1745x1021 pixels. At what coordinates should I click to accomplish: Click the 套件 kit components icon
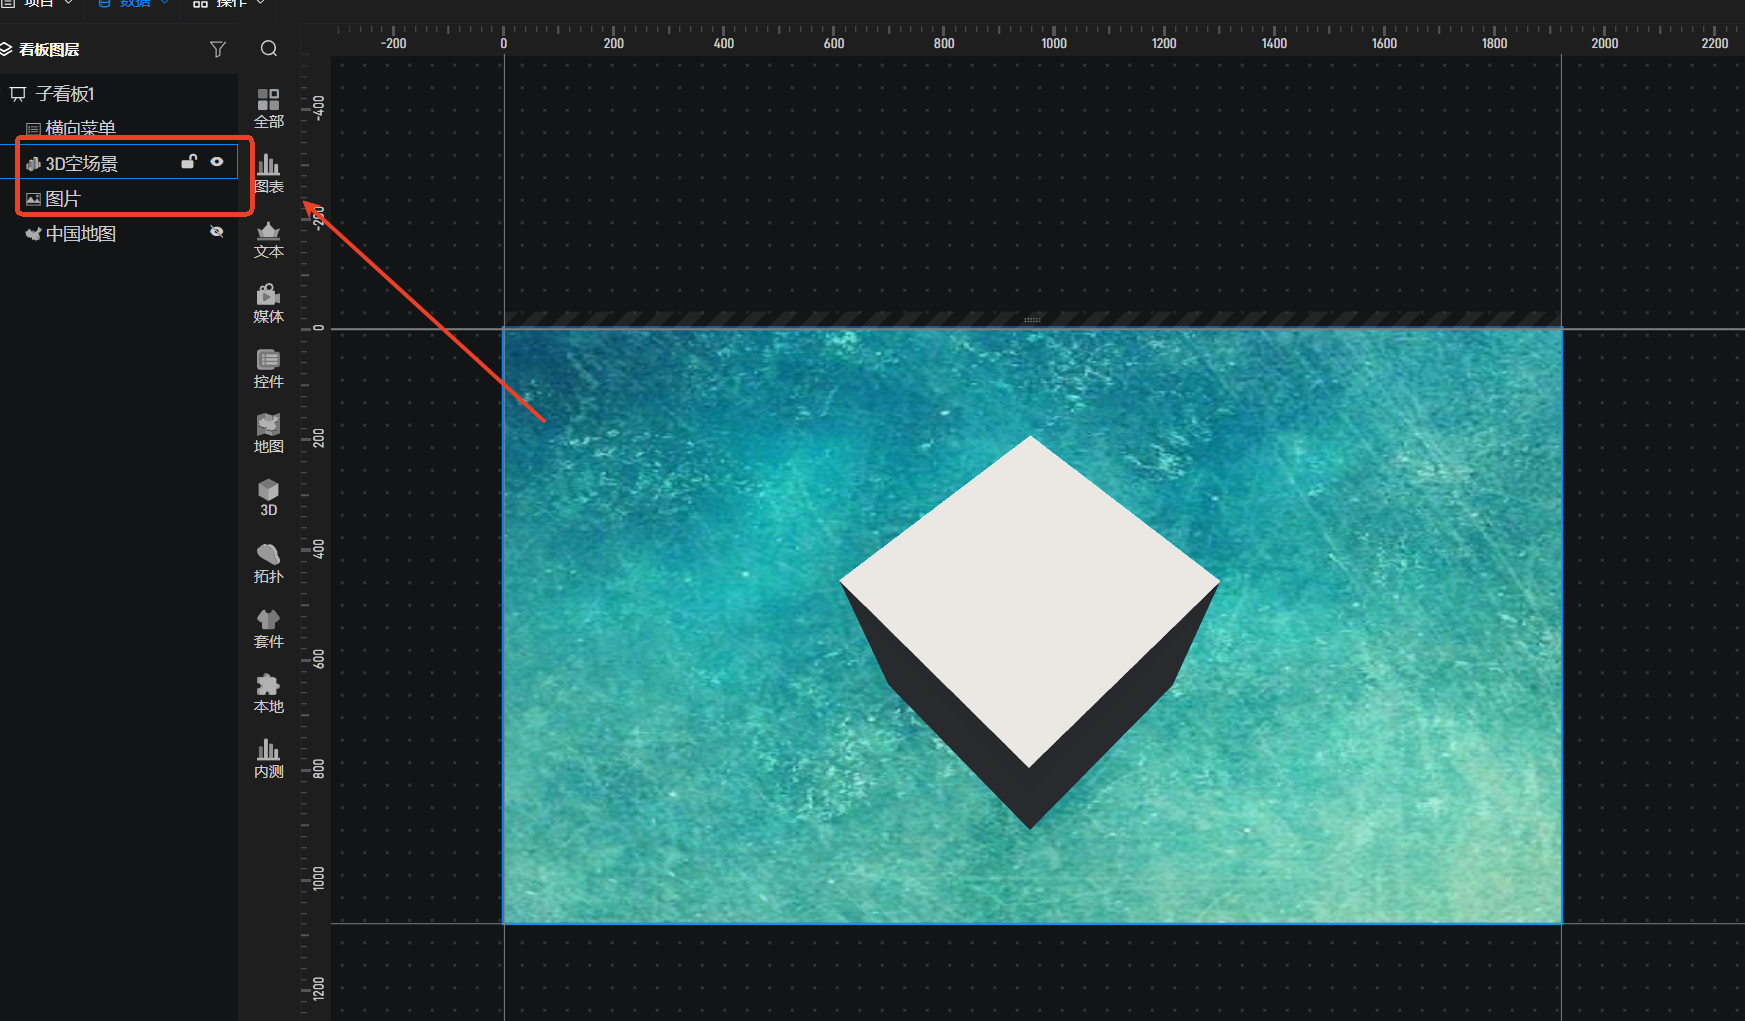click(x=268, y=628)
